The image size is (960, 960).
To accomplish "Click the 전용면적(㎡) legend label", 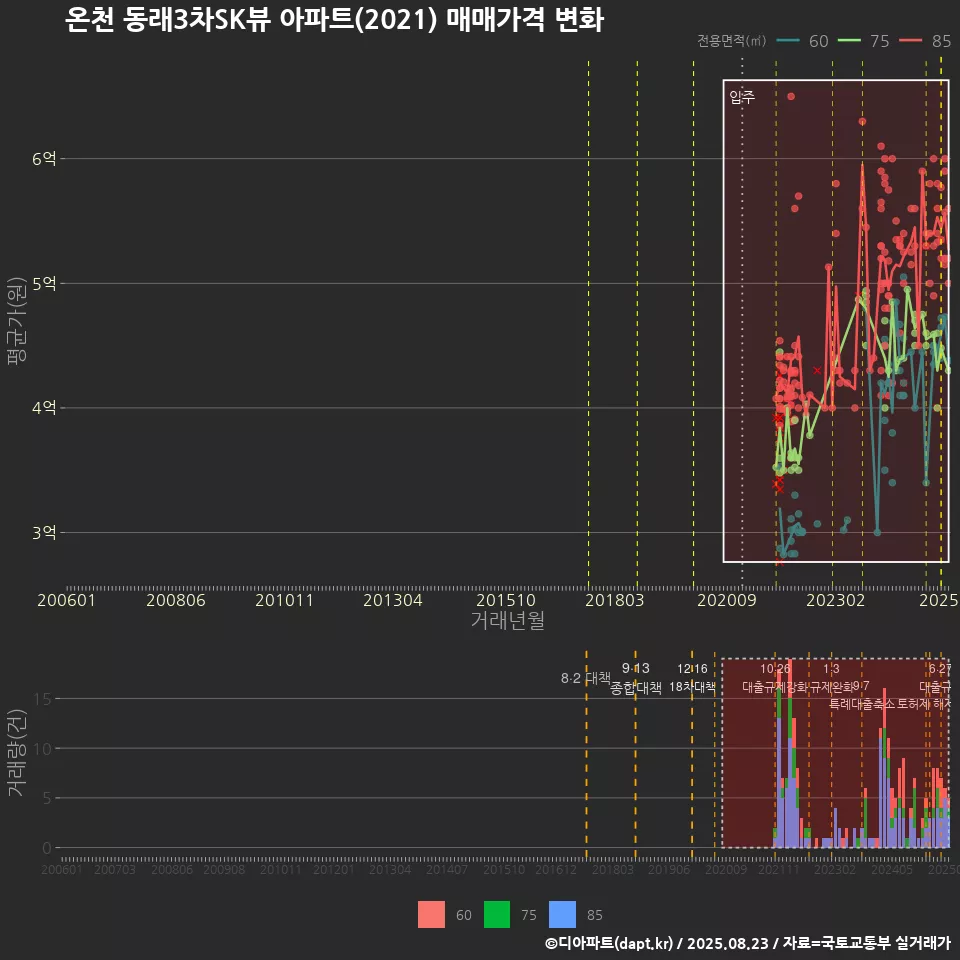I will click(x=732, y=41).
